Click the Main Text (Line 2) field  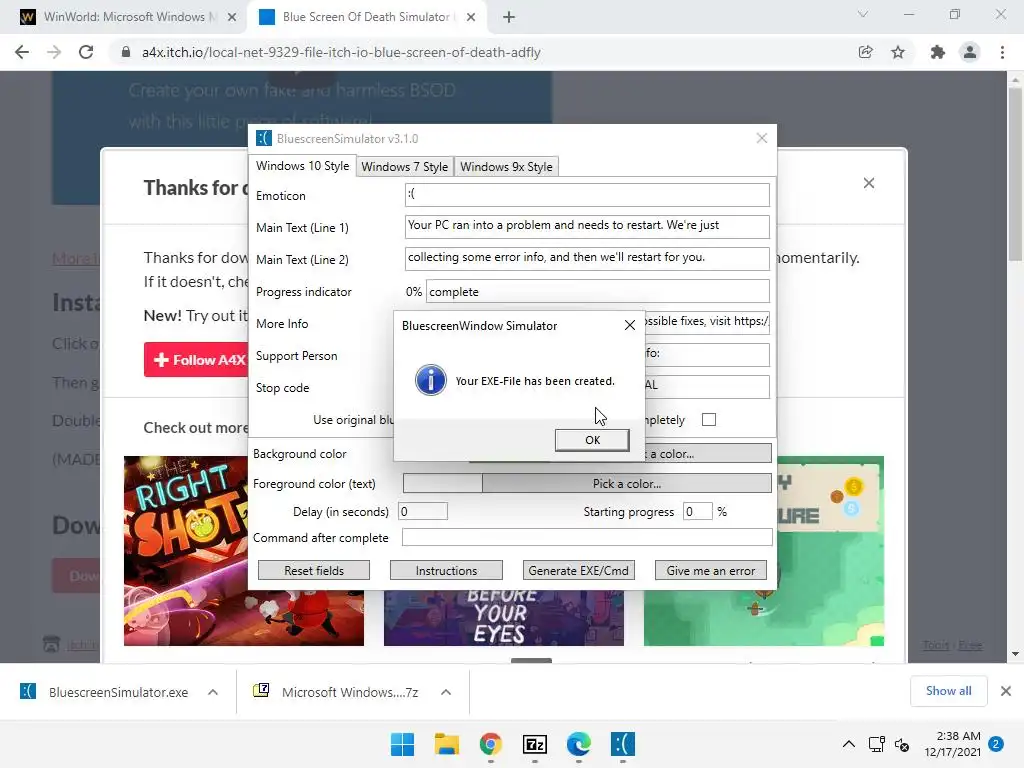click(x=586, y=259)
